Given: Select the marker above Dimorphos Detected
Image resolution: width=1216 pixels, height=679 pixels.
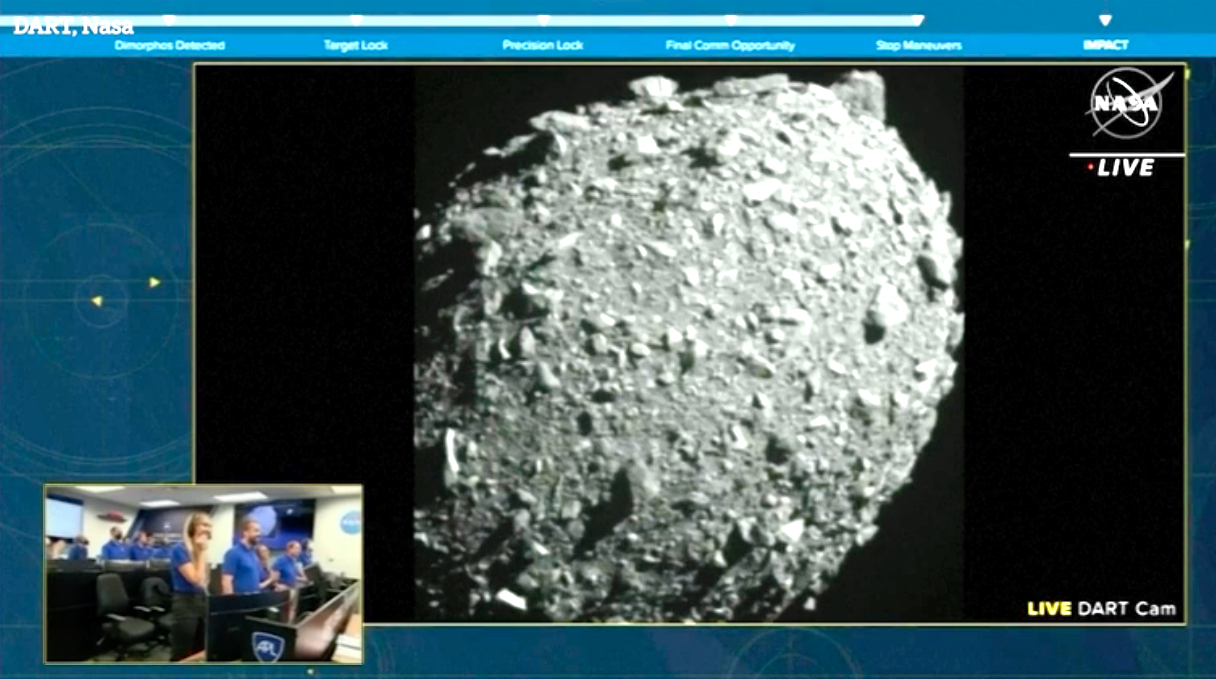Looking at the screenshot, I should click(x=169, y=20).
